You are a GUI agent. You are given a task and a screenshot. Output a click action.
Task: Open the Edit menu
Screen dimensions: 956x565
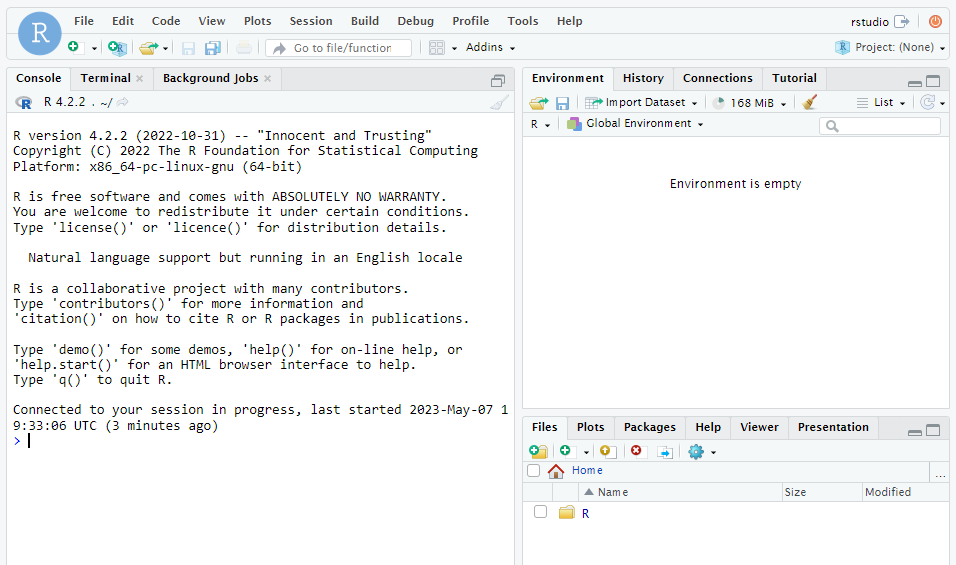tap(123, 21)
